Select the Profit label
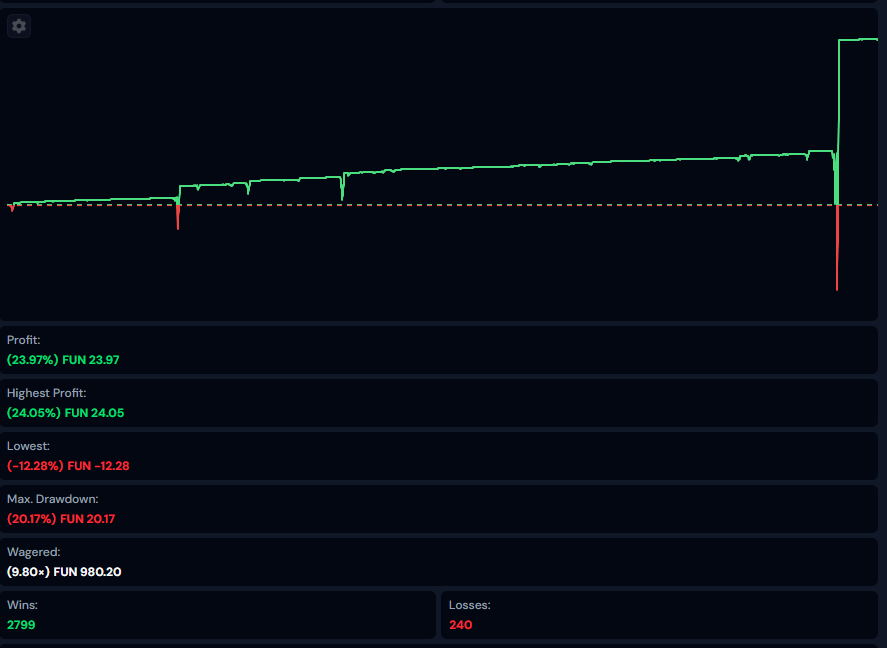Viewport: 887px width, 648px height. [24, 340]
